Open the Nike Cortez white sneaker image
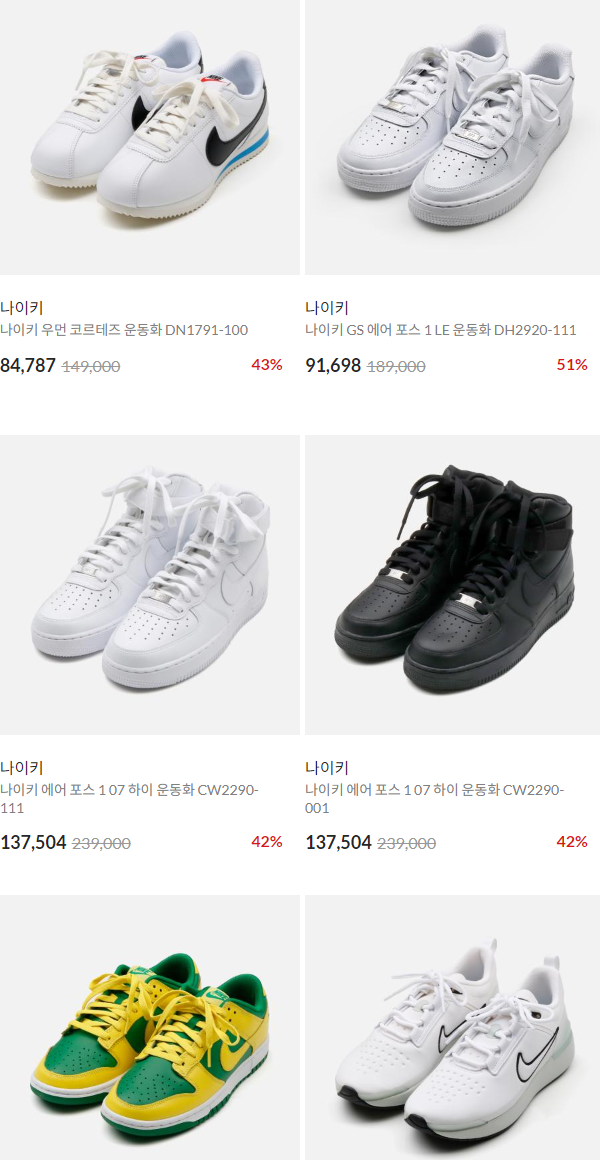Screen dimensions: 600x1160 149,137
